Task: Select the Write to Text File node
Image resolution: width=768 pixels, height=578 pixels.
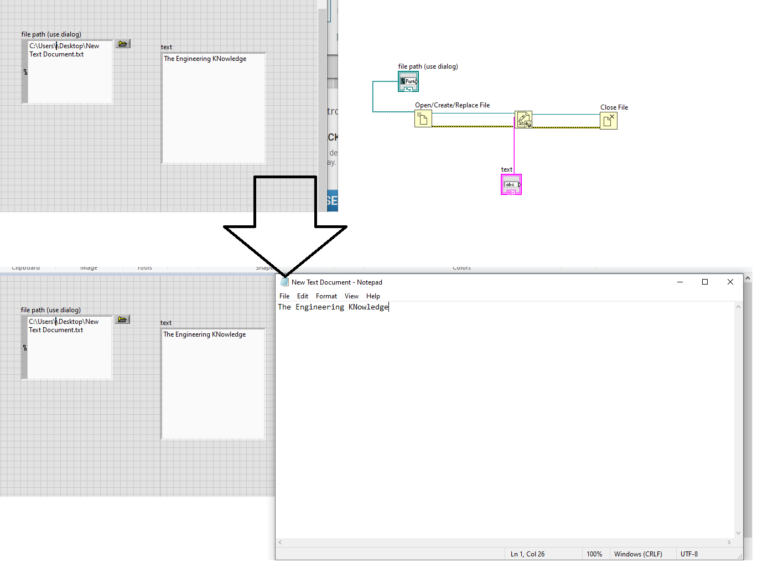Action: point(523,120)
